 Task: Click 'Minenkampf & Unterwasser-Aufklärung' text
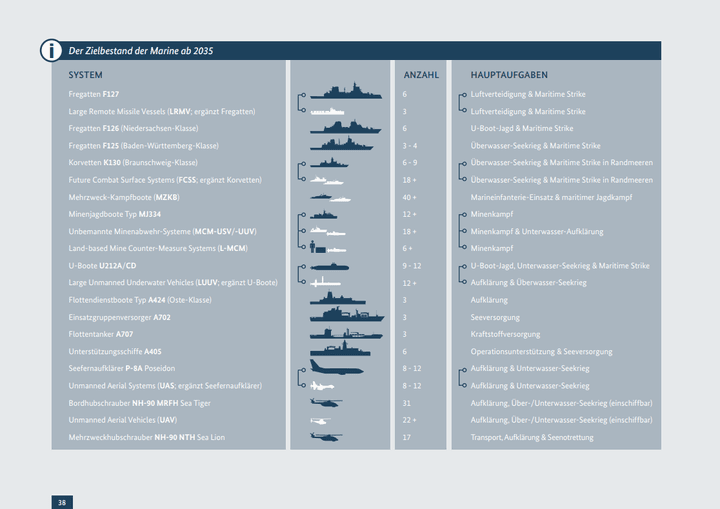pos(537,232)
